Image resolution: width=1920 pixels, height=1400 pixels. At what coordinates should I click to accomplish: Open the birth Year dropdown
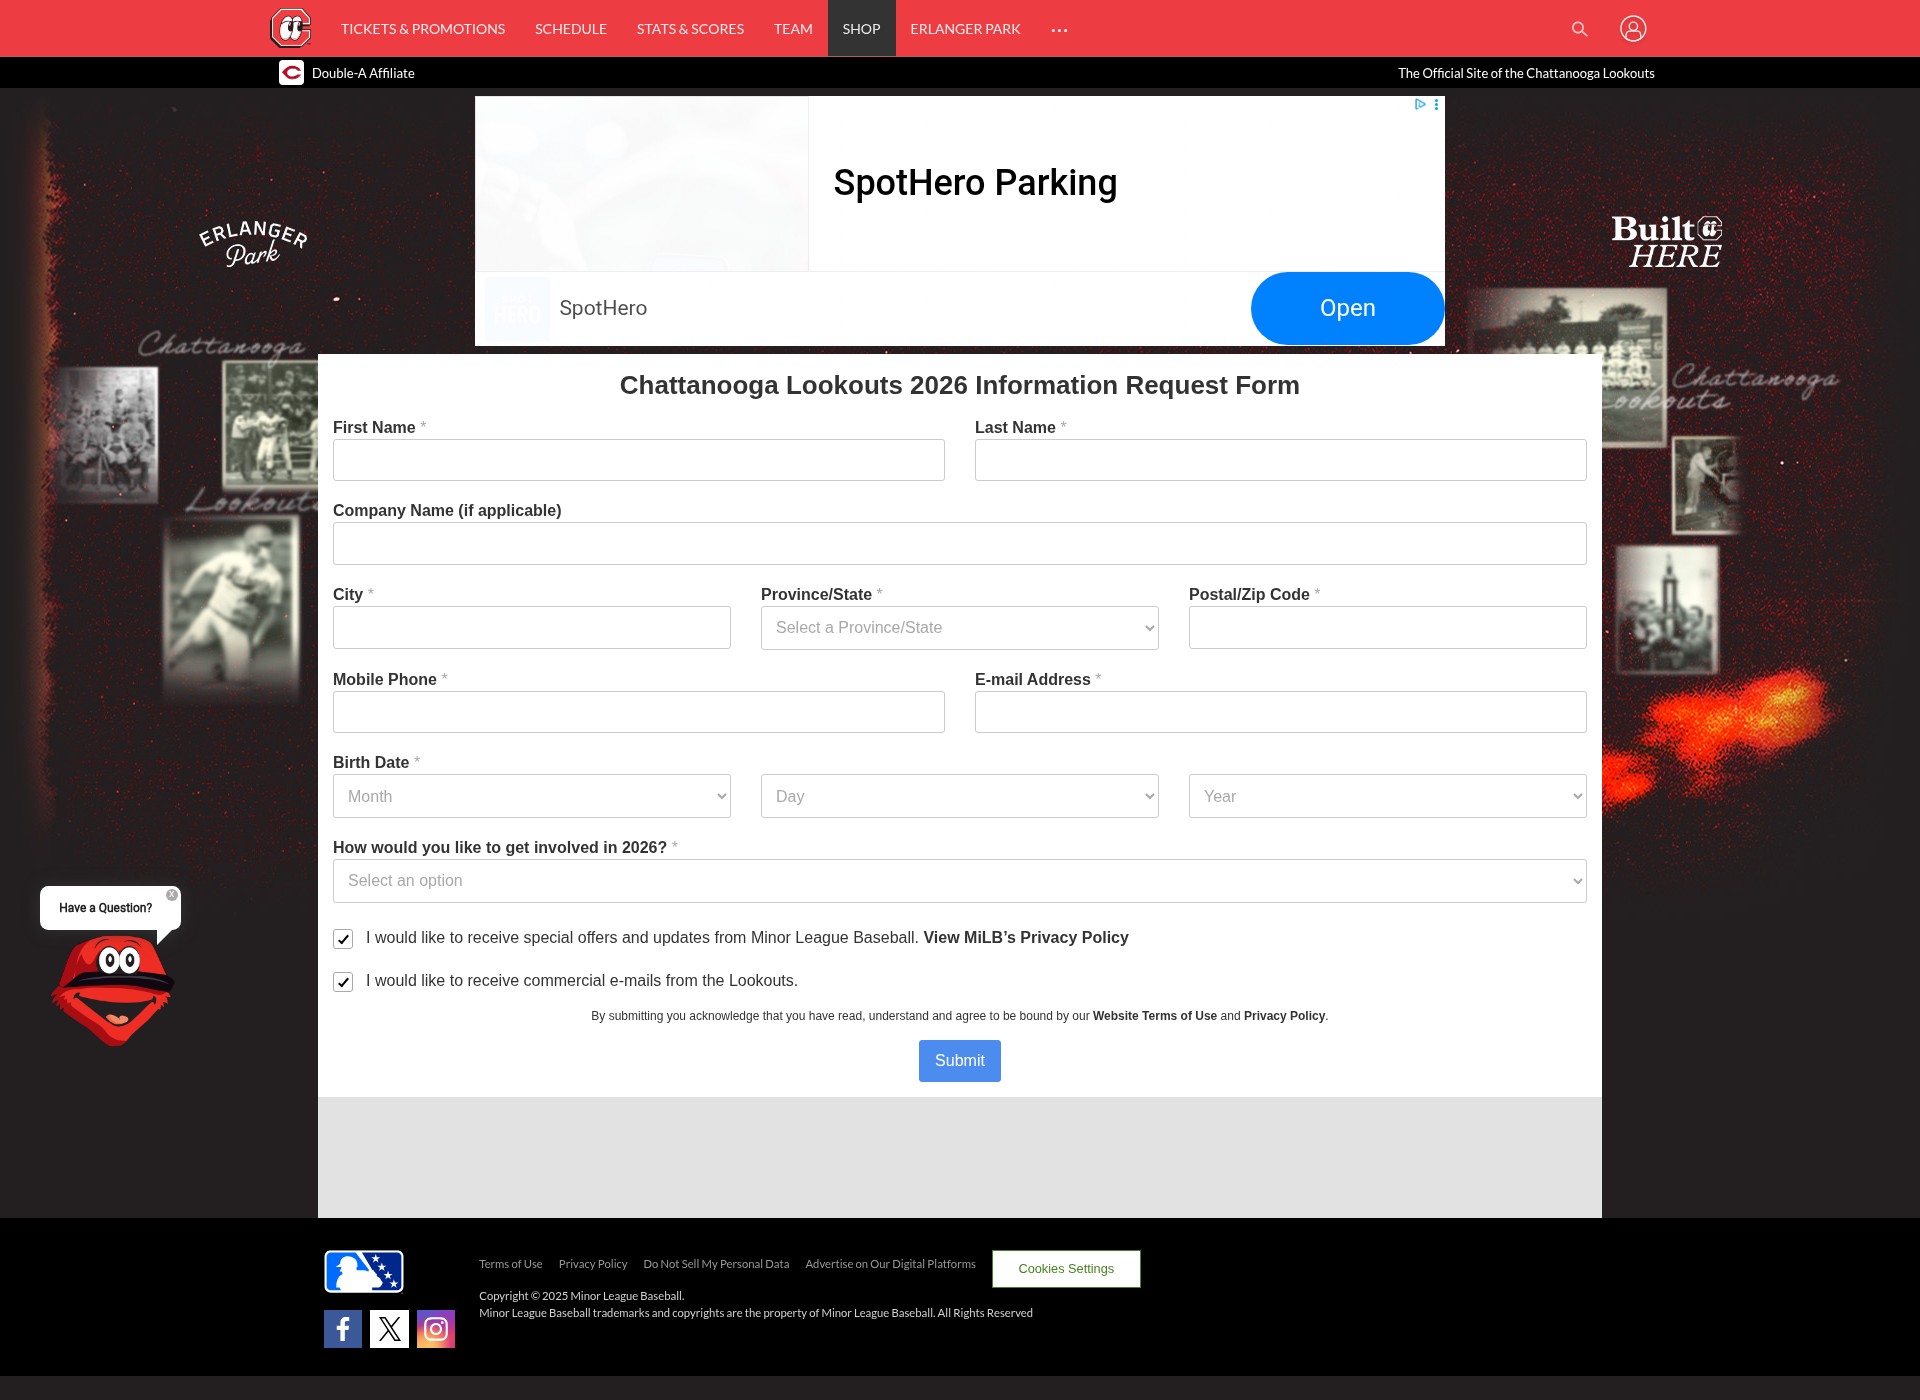pos(1388,796)
